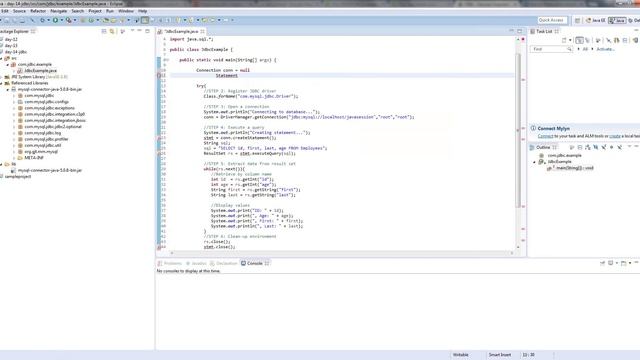Maximize the Package Explorer view
The width and height of the screenshot is (640, 360).
tap(147, 31)
